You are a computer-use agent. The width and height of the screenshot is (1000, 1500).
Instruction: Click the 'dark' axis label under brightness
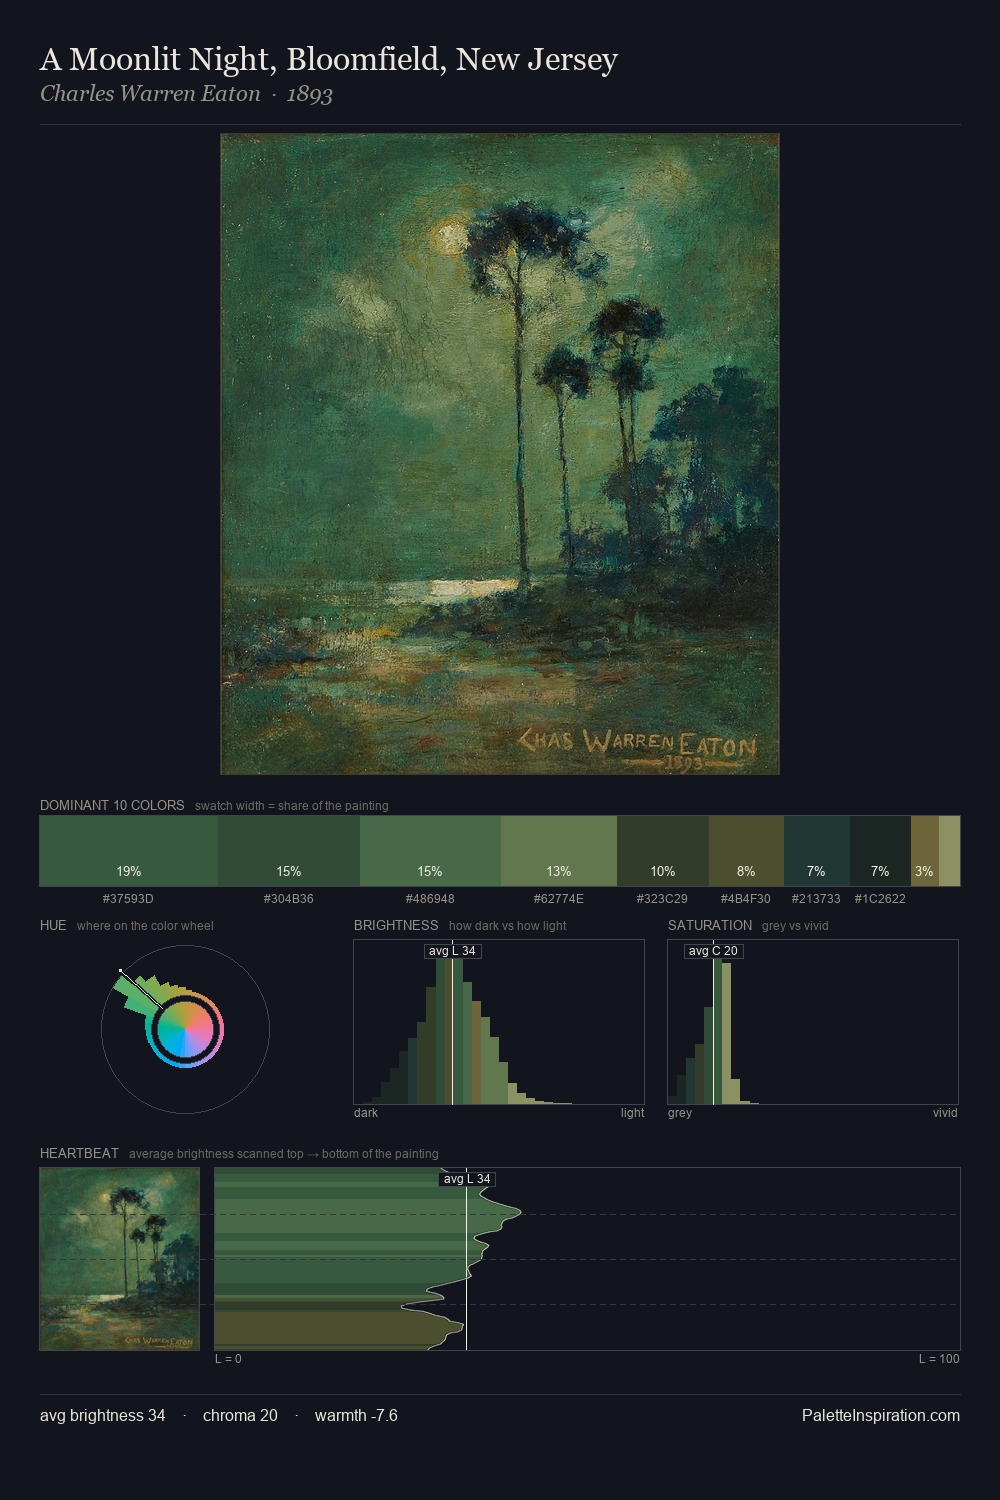click(x=366, y=1113)
